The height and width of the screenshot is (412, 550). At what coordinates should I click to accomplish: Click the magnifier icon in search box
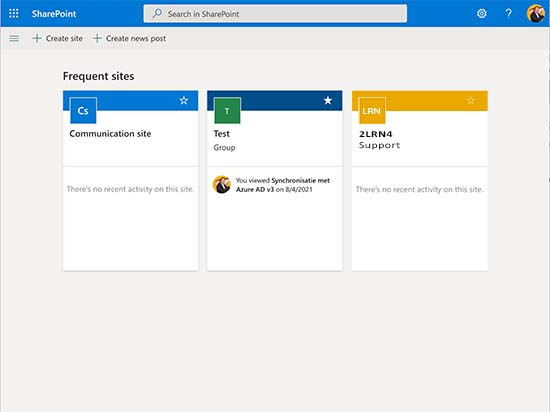pos(157,14)
